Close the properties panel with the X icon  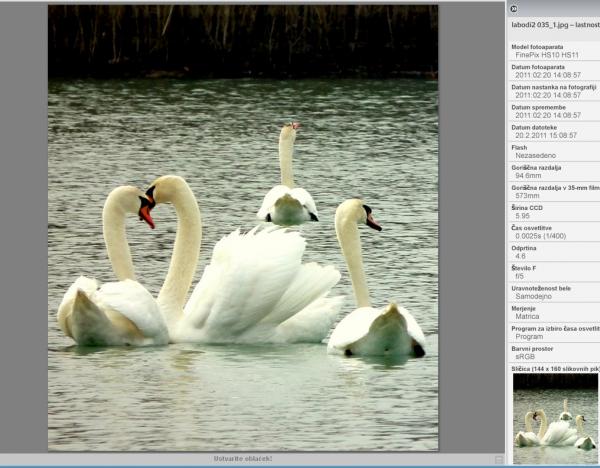click(x=513, y=9)
